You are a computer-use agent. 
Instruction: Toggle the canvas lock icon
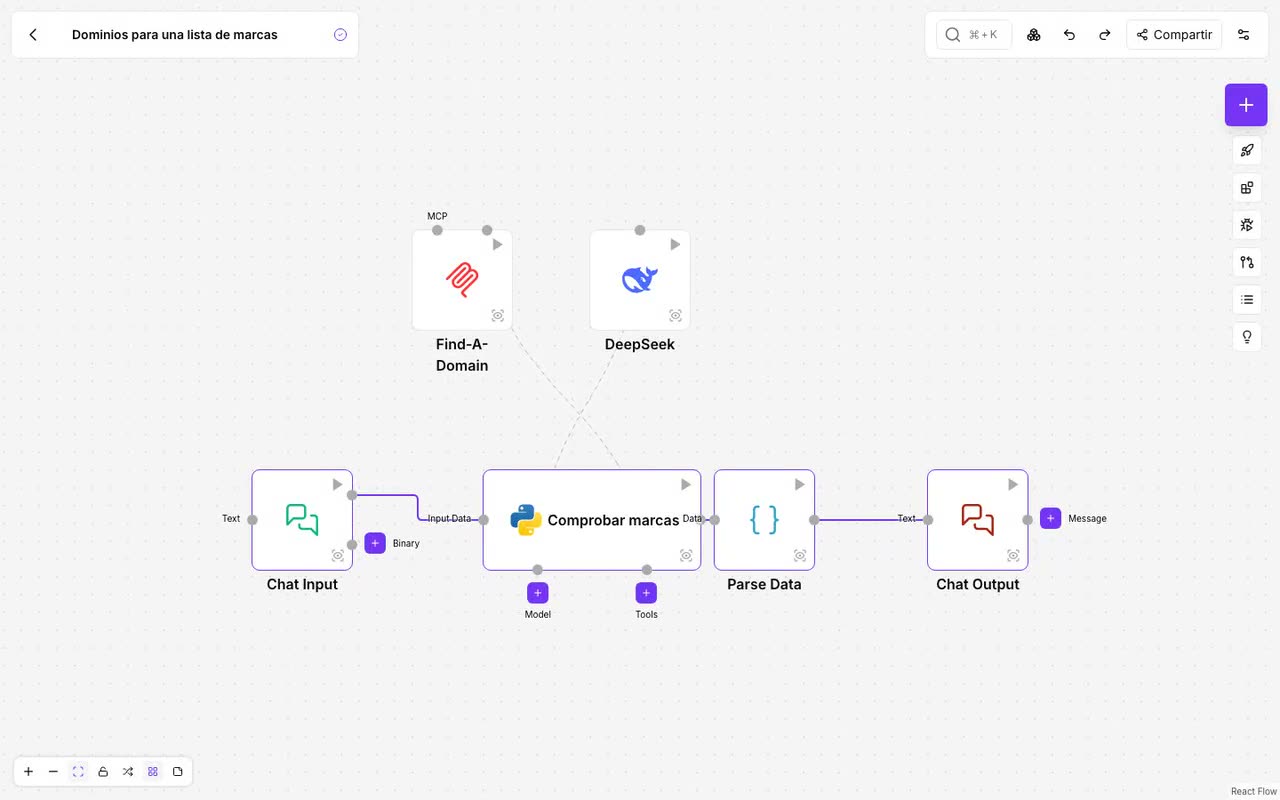click(x=103, y=772)
